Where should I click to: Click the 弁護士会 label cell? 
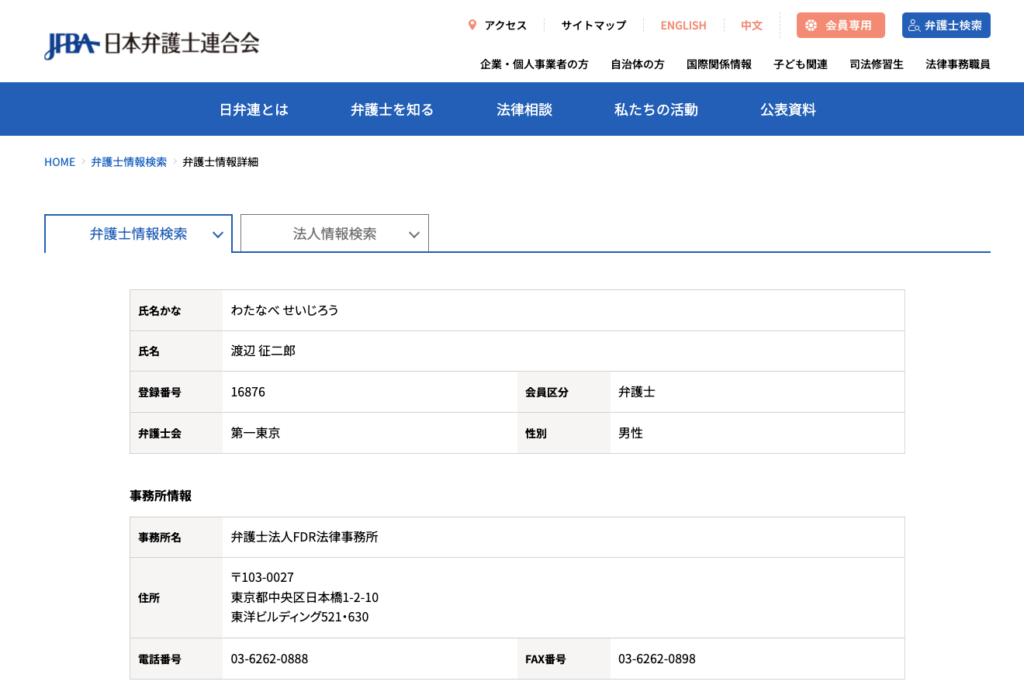click(x=176, y=433)
